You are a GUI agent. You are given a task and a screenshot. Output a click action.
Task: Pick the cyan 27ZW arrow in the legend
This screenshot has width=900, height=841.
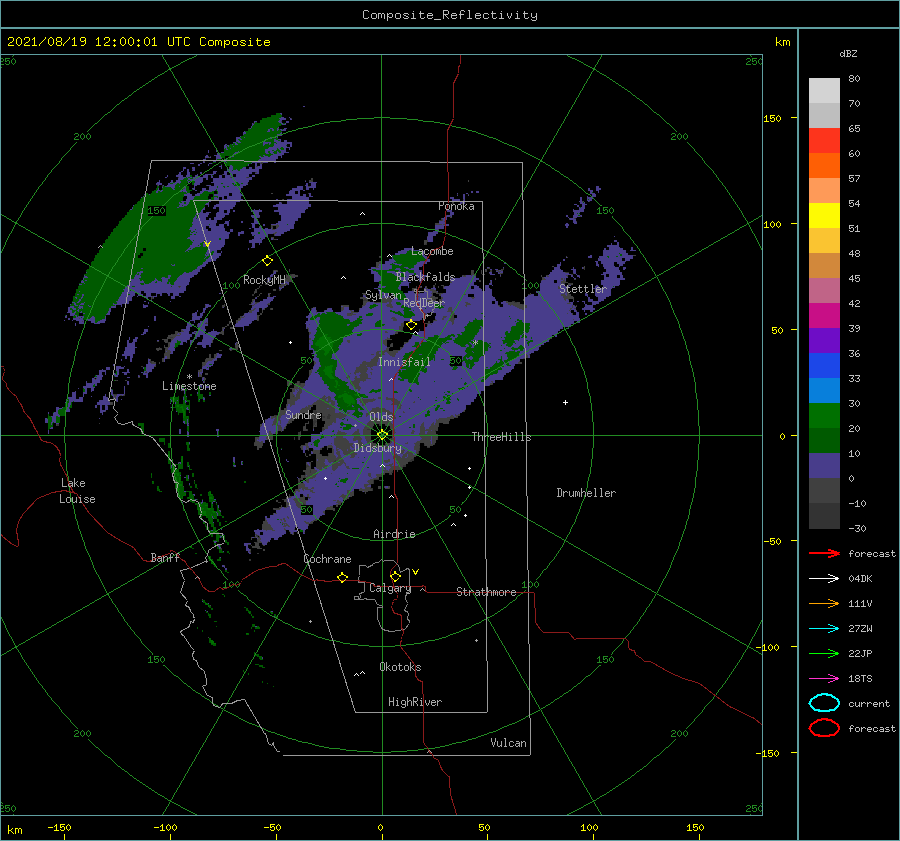[x=824, y=629]
